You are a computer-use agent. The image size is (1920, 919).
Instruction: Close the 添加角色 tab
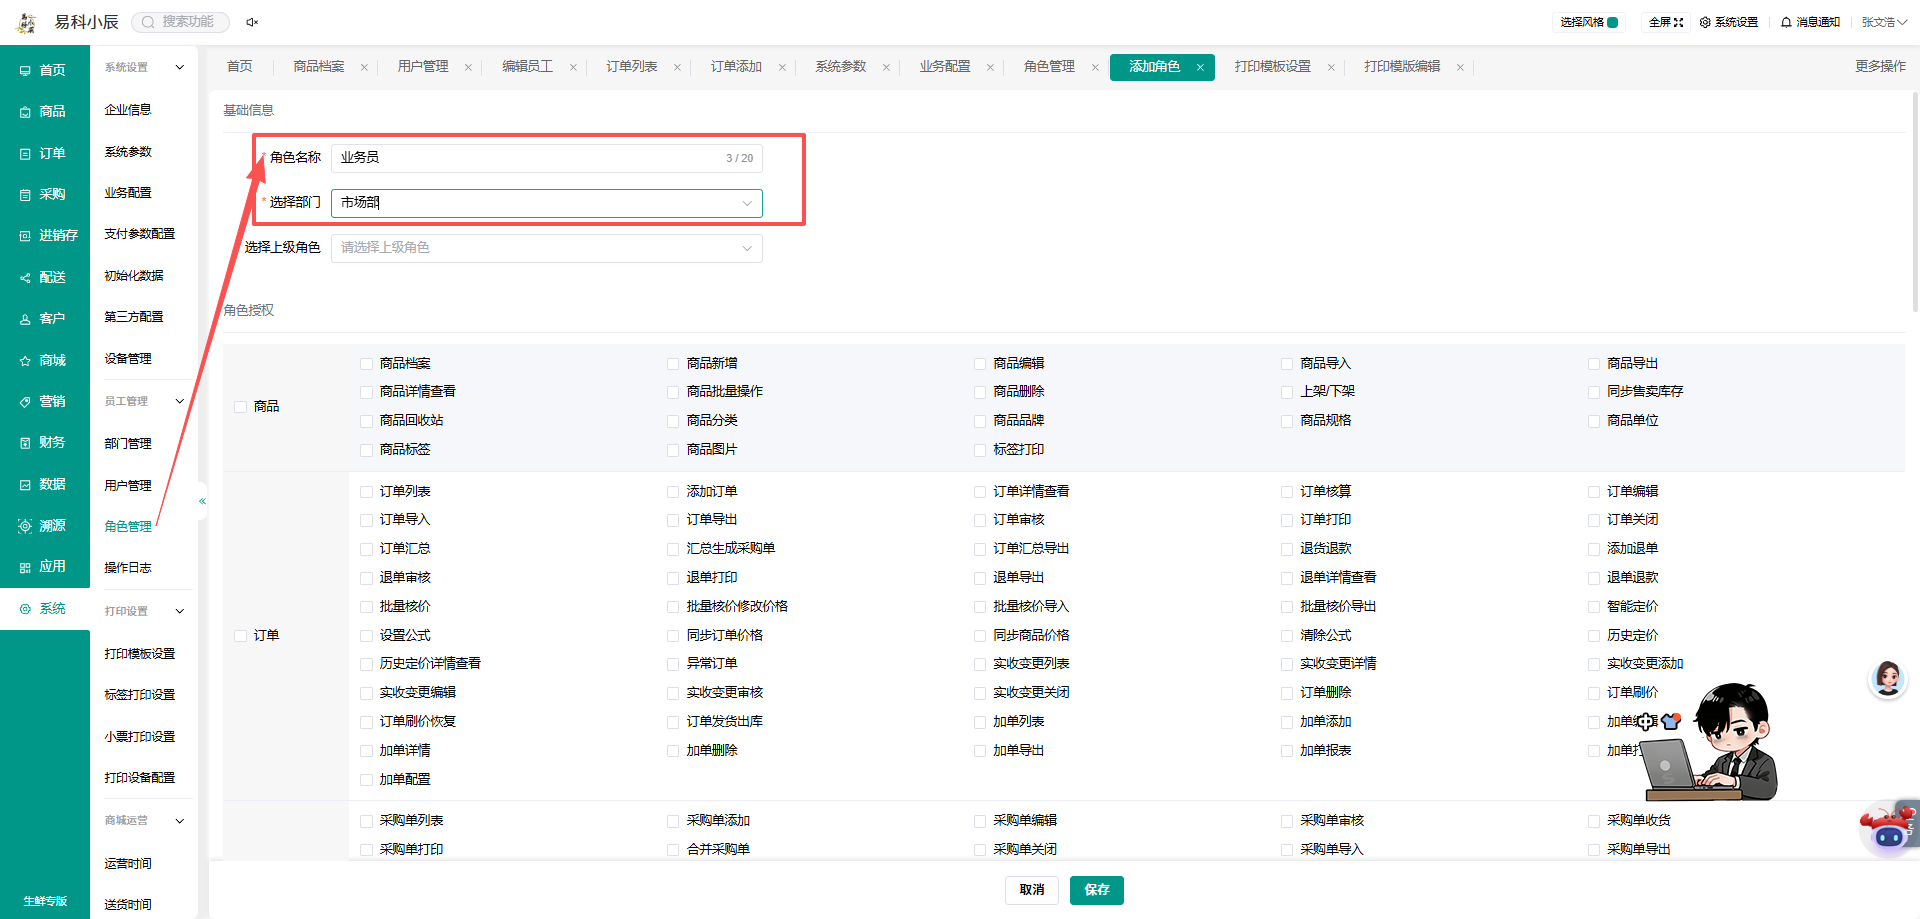(x=1200, y=68)
